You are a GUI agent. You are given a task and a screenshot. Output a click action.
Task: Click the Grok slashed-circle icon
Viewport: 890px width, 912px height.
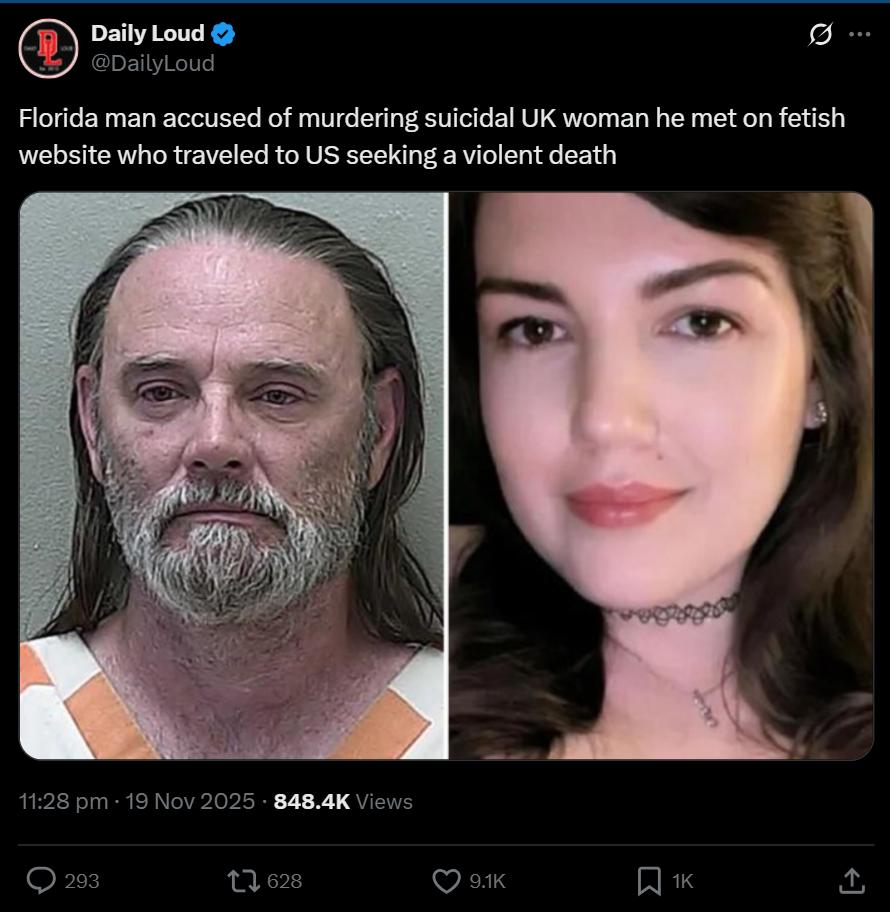pos(820,34)
